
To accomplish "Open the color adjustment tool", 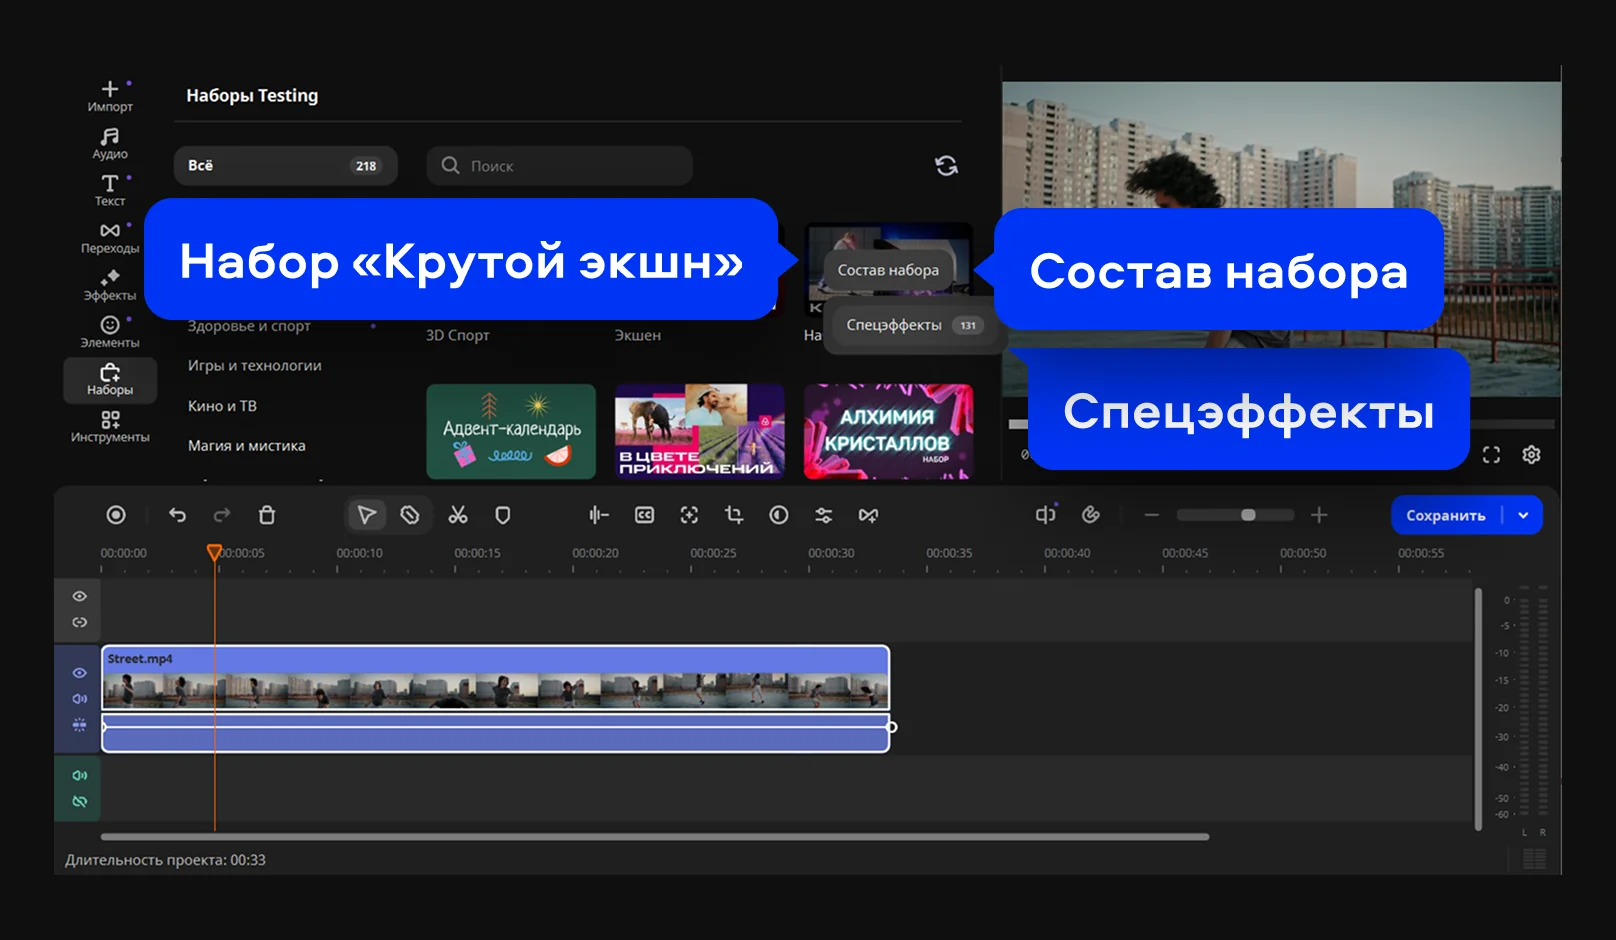I will 779,515.
